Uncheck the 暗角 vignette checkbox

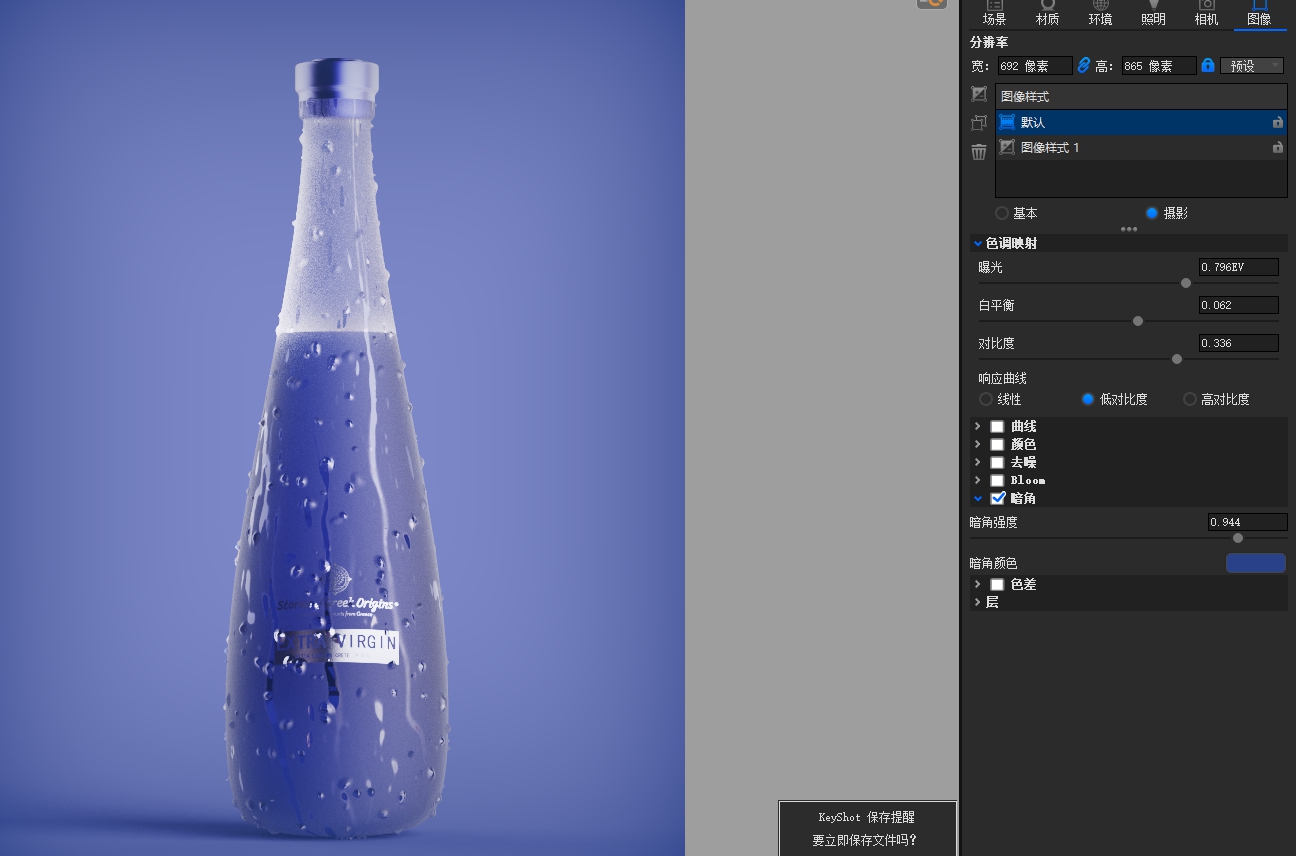(997, 498)
